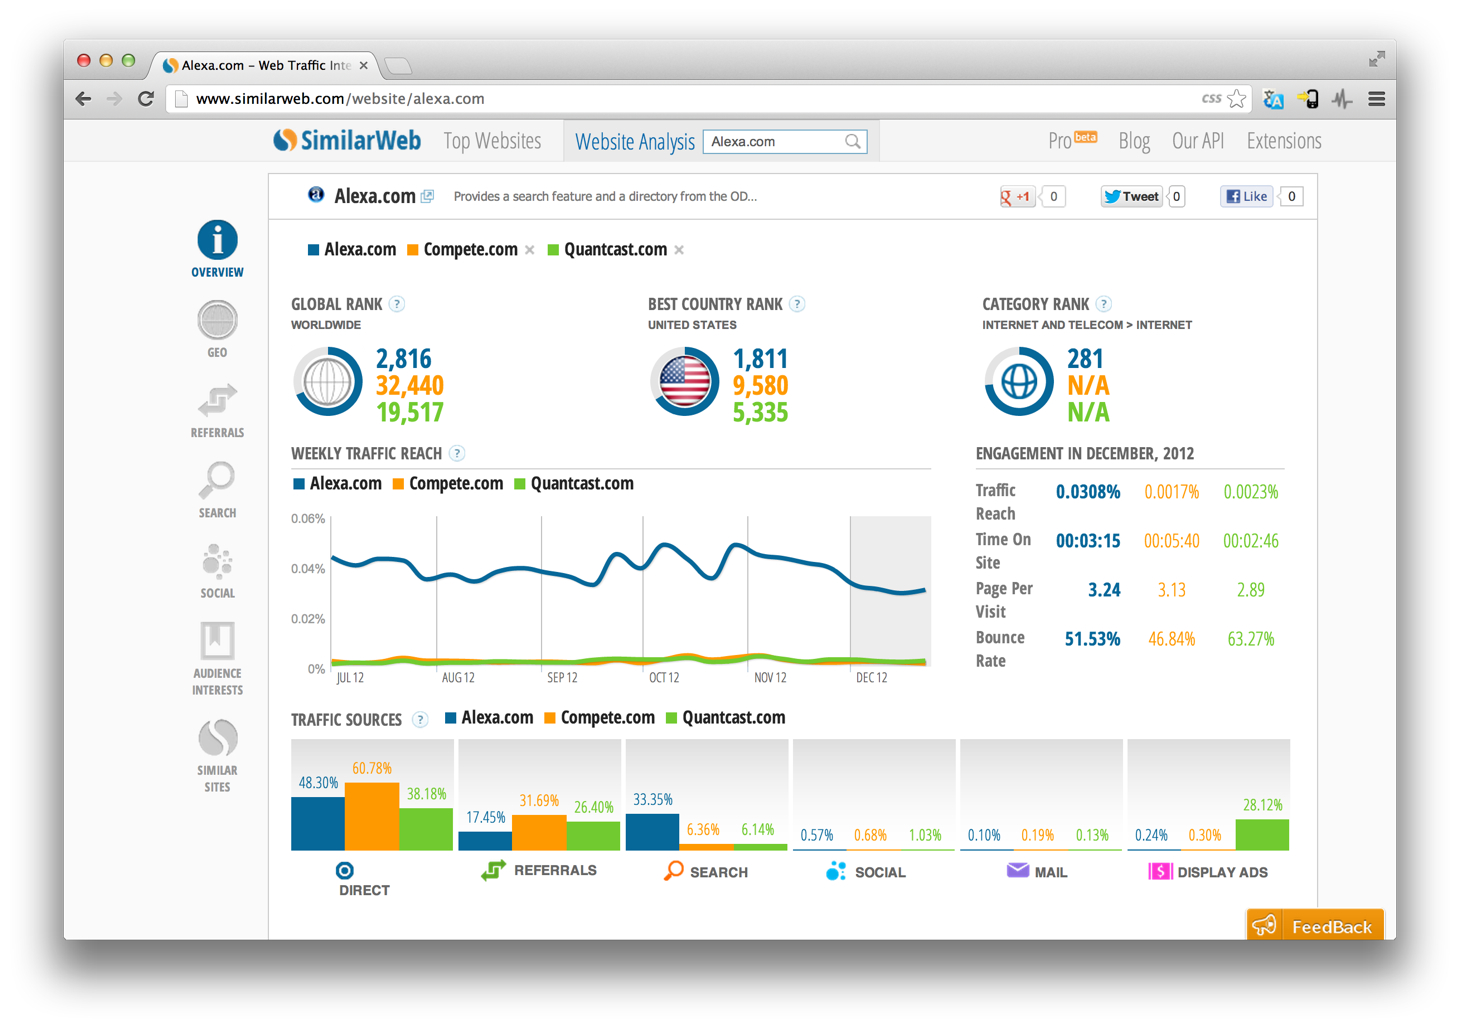Open the Audience Interests bookmark icon
This screenshot has width=1460, height=1028.
pos(217,641)
